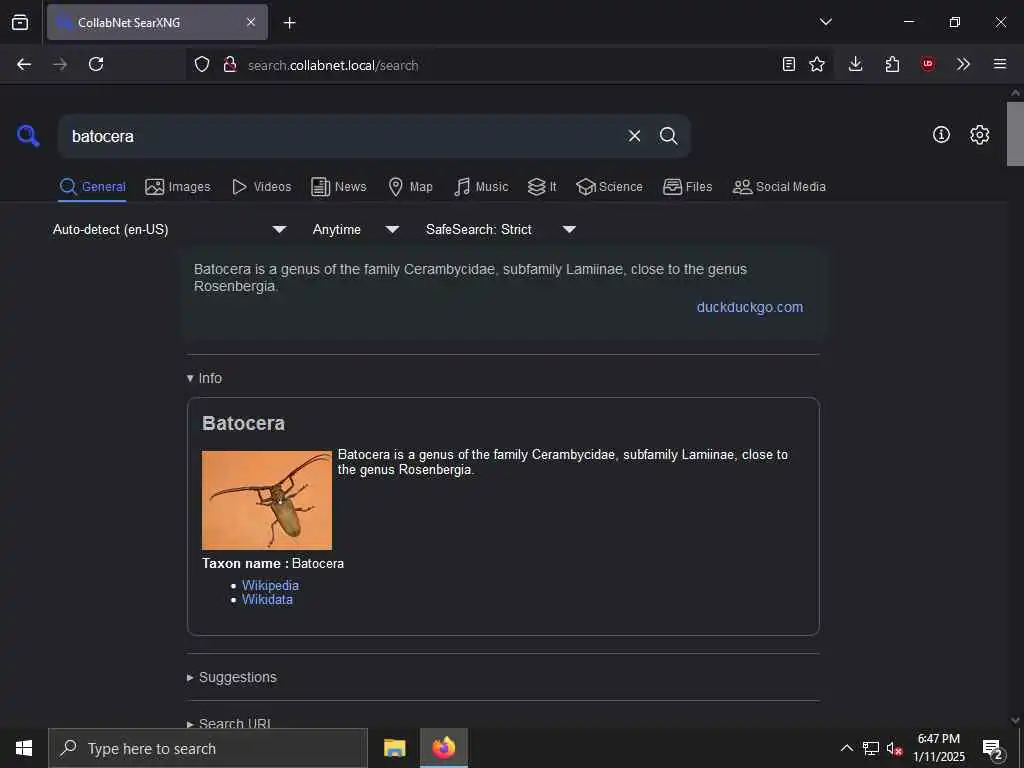Switch to the It category
The width and height of the screenshot is (1024, 768).
pyautogui.click(x=542, y=187)
